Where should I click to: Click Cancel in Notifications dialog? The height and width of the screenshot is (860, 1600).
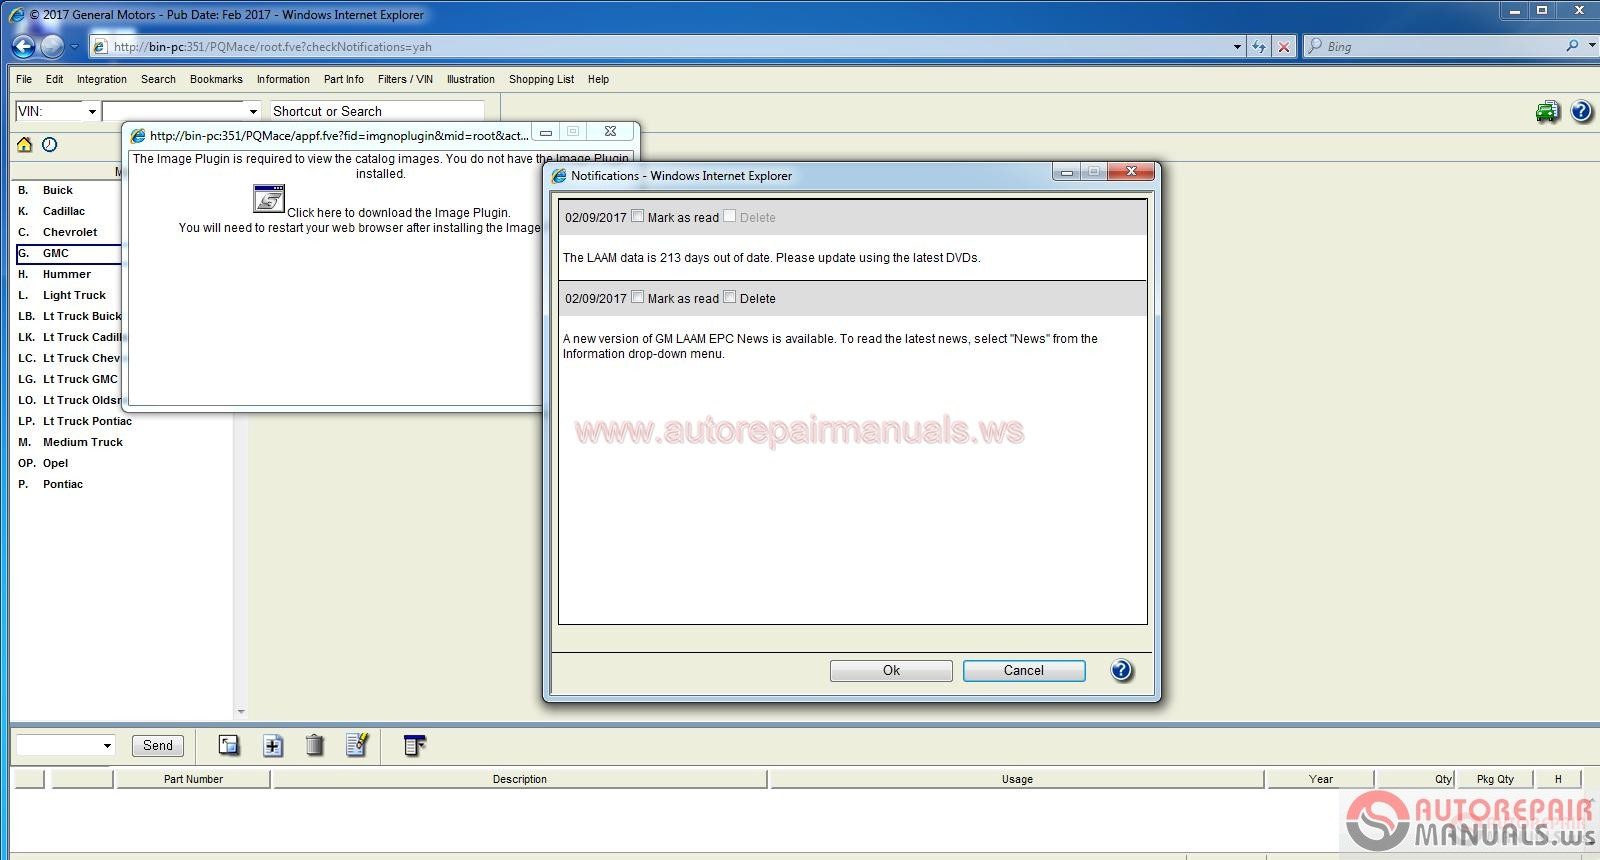(1024, 670)
